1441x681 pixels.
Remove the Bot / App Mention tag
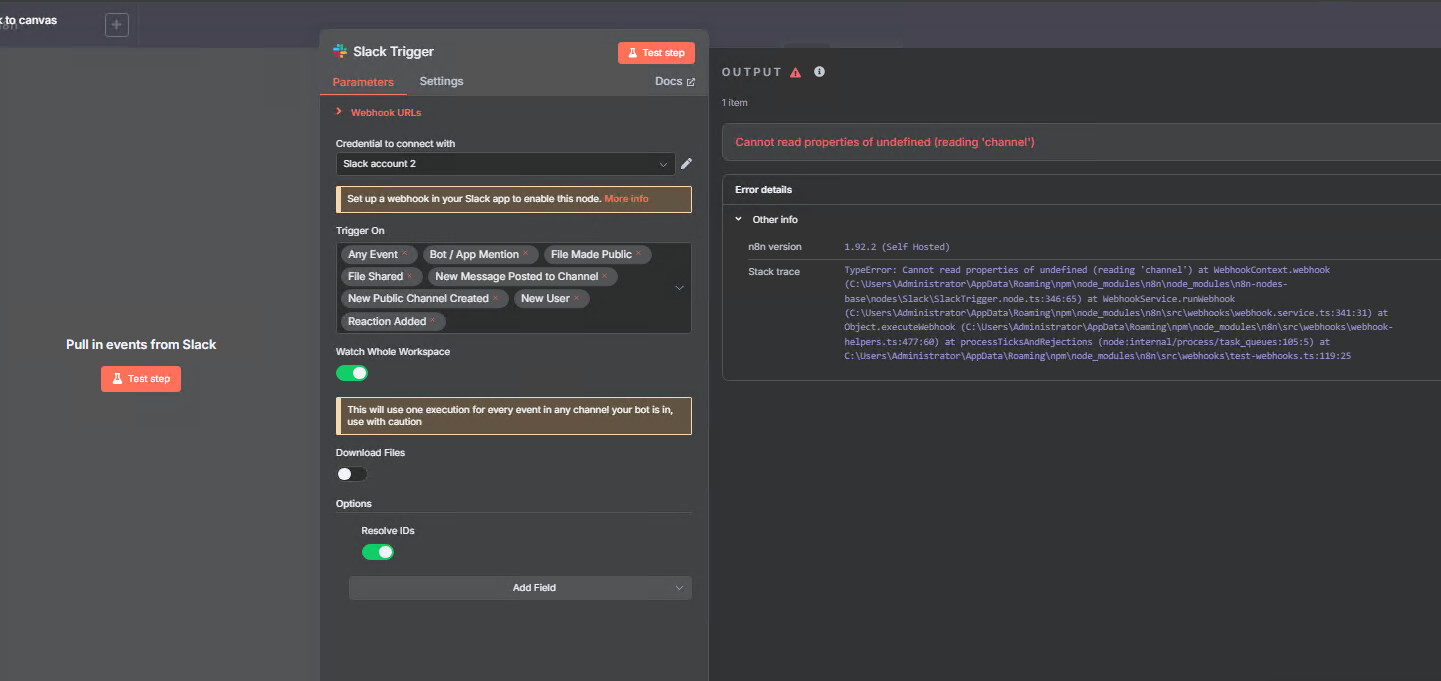pos(526,254)
